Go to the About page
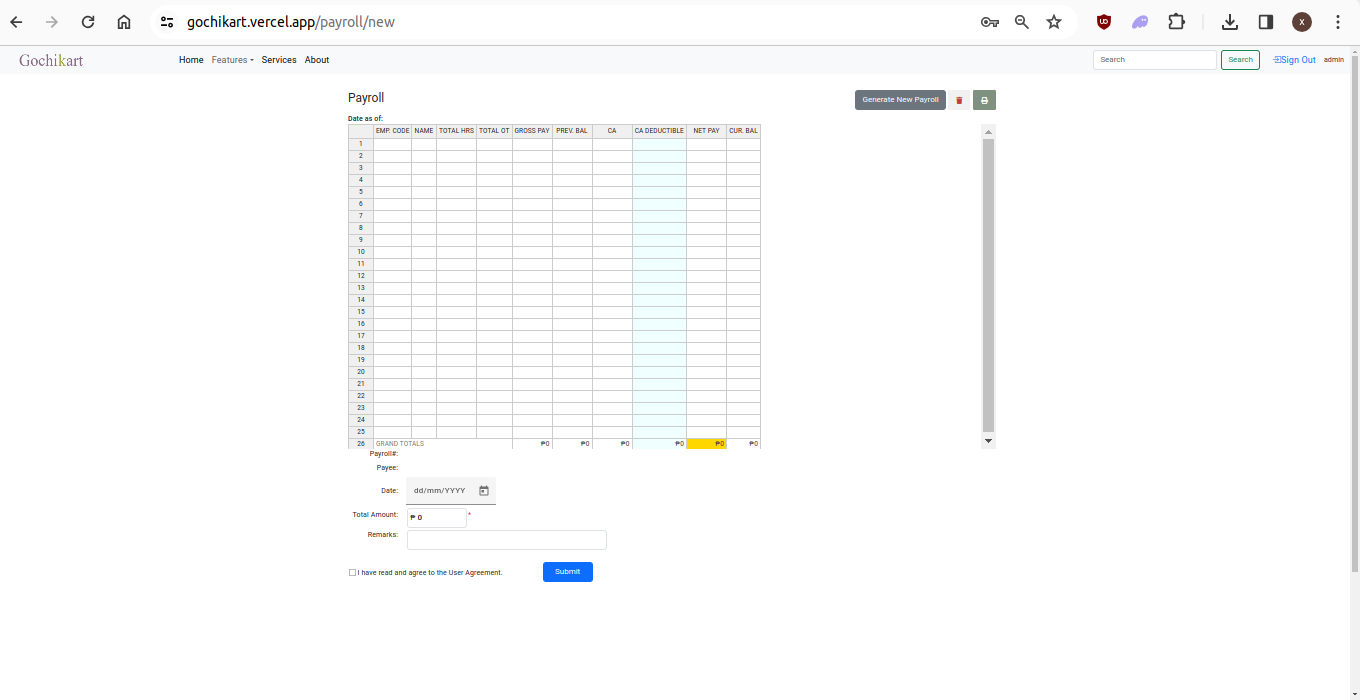The height and width of the screenshot is (700, 1360). pos(317,60)
